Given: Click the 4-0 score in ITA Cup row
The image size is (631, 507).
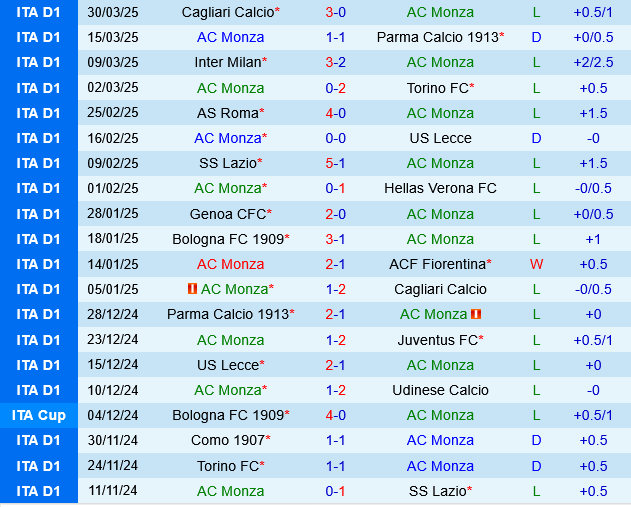Looking at the screenshot, I should (x=336, y=415).
